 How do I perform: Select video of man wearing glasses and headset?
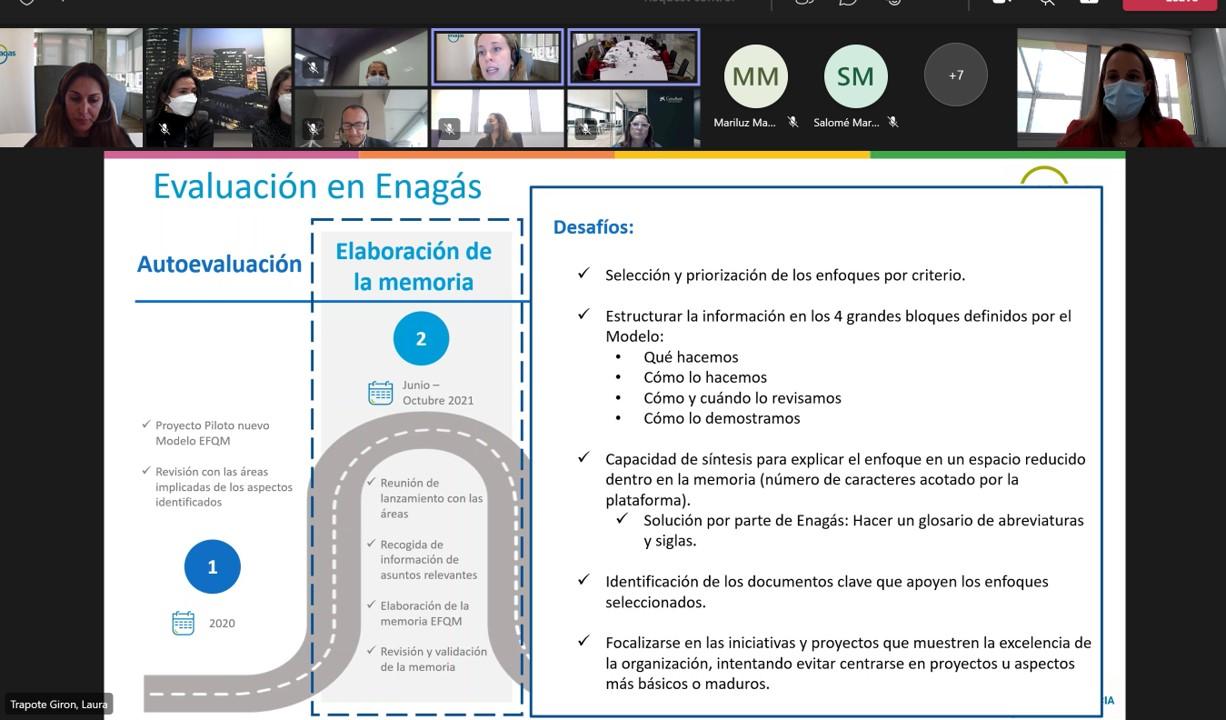(x=361, y=118)
